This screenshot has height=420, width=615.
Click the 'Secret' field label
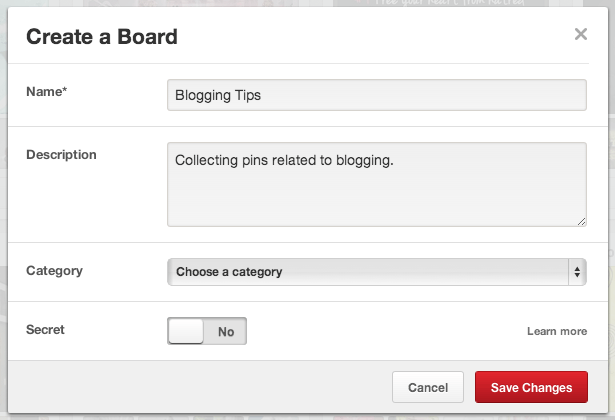45,328
